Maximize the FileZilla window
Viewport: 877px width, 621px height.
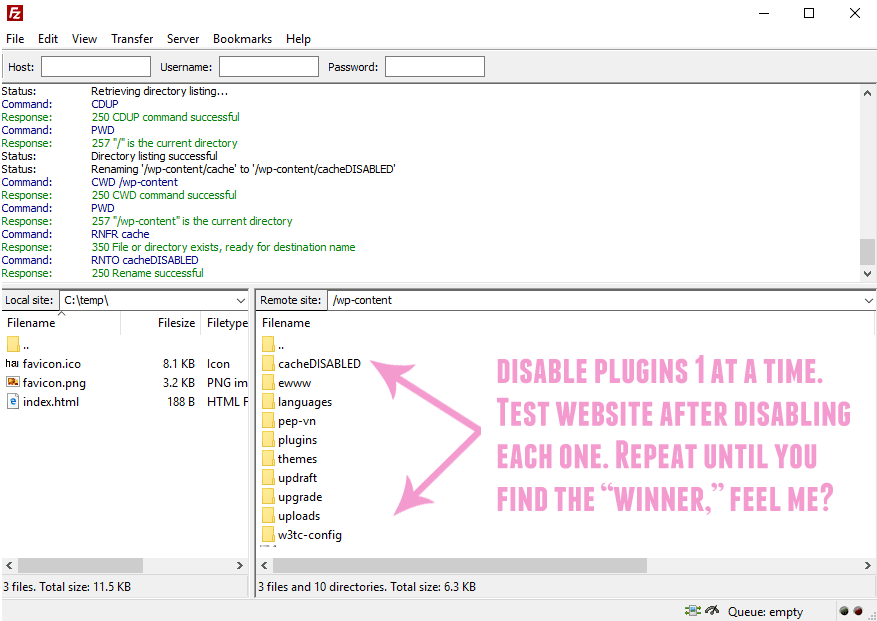(809, 13)
